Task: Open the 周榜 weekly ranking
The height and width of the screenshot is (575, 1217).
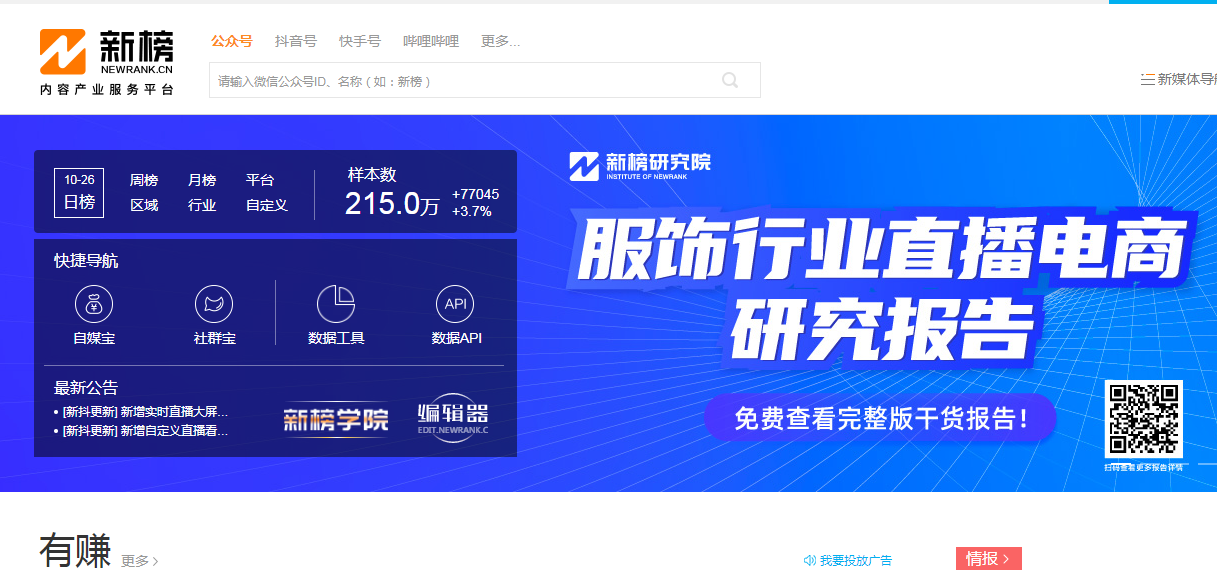Action: point(144,180)
